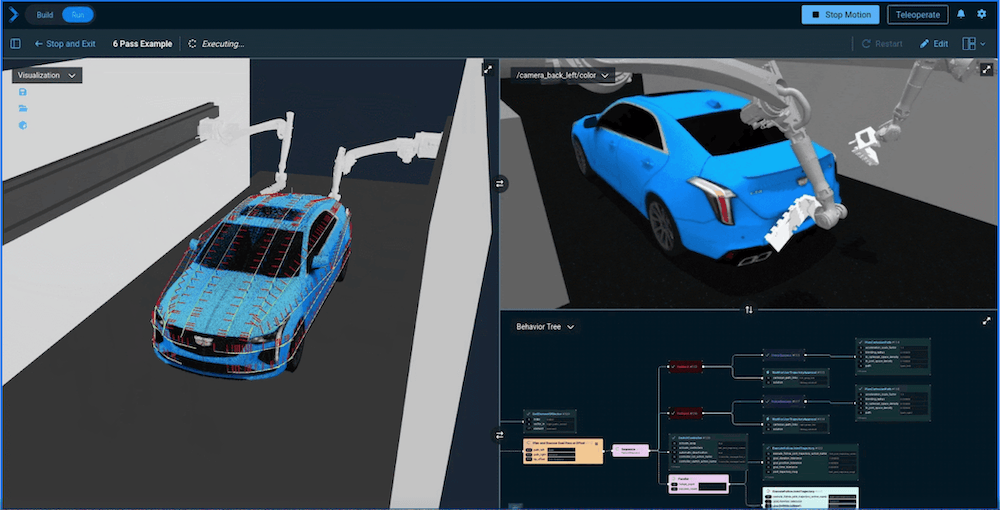Open the Behavior Tree pane dropdown
Screen dimensions: 1000x510
pyautogui.click(x=547, y=327)
